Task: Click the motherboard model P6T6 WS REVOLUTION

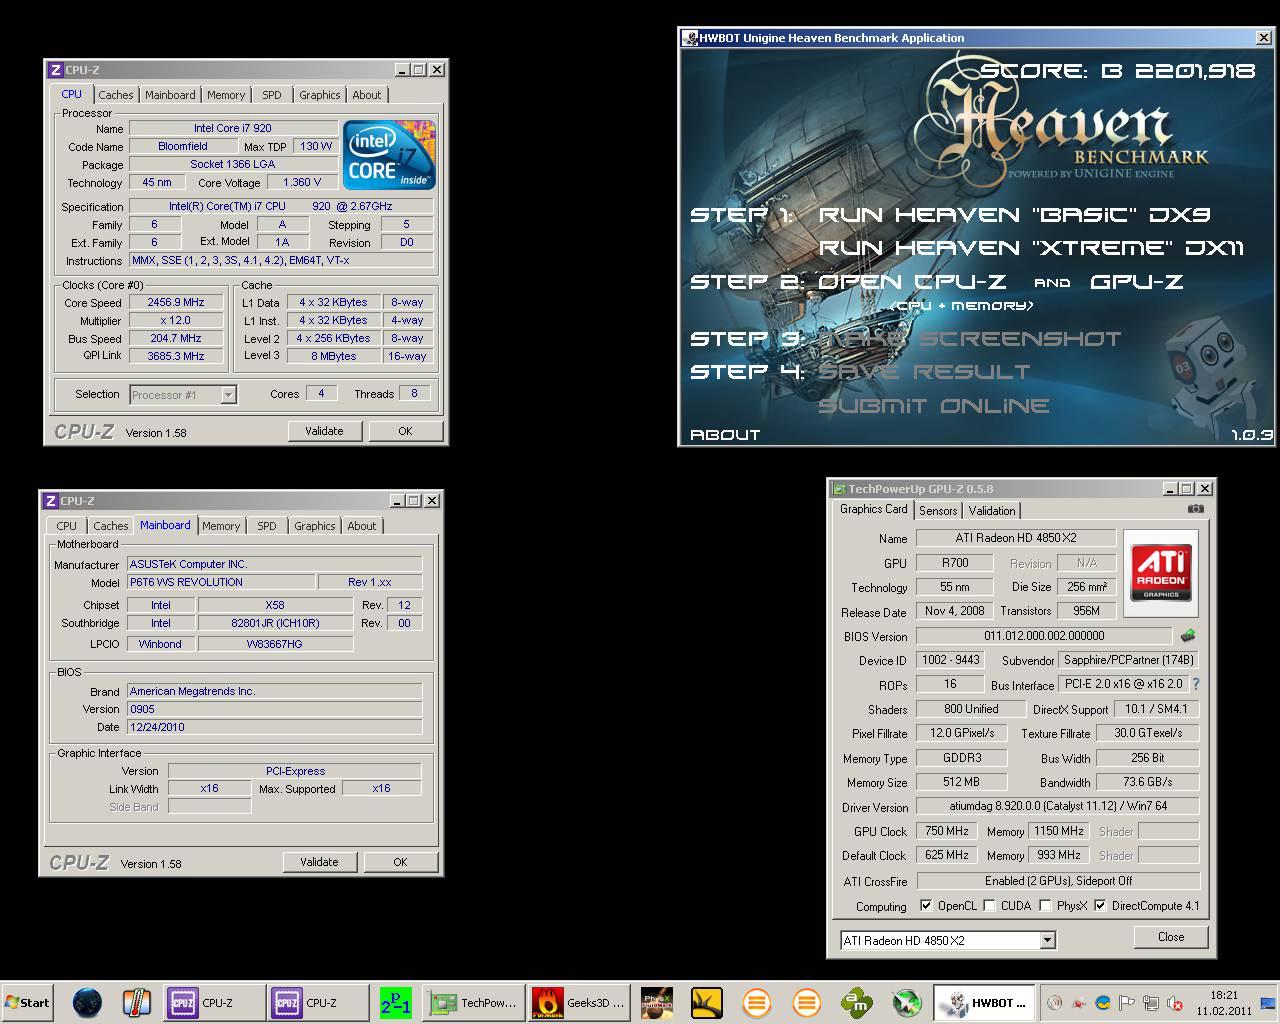Action: click(220, 582)
